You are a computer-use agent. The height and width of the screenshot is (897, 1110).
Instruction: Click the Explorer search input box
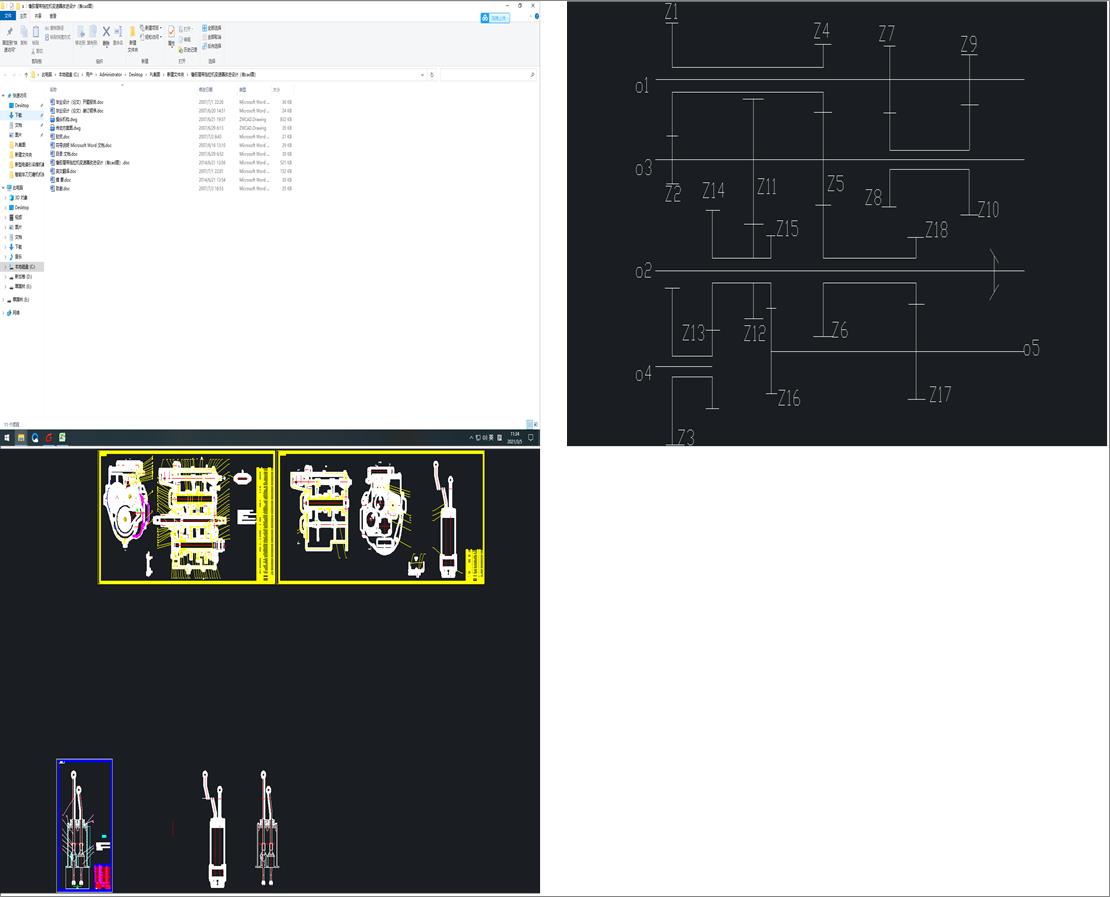pos(487,74)
